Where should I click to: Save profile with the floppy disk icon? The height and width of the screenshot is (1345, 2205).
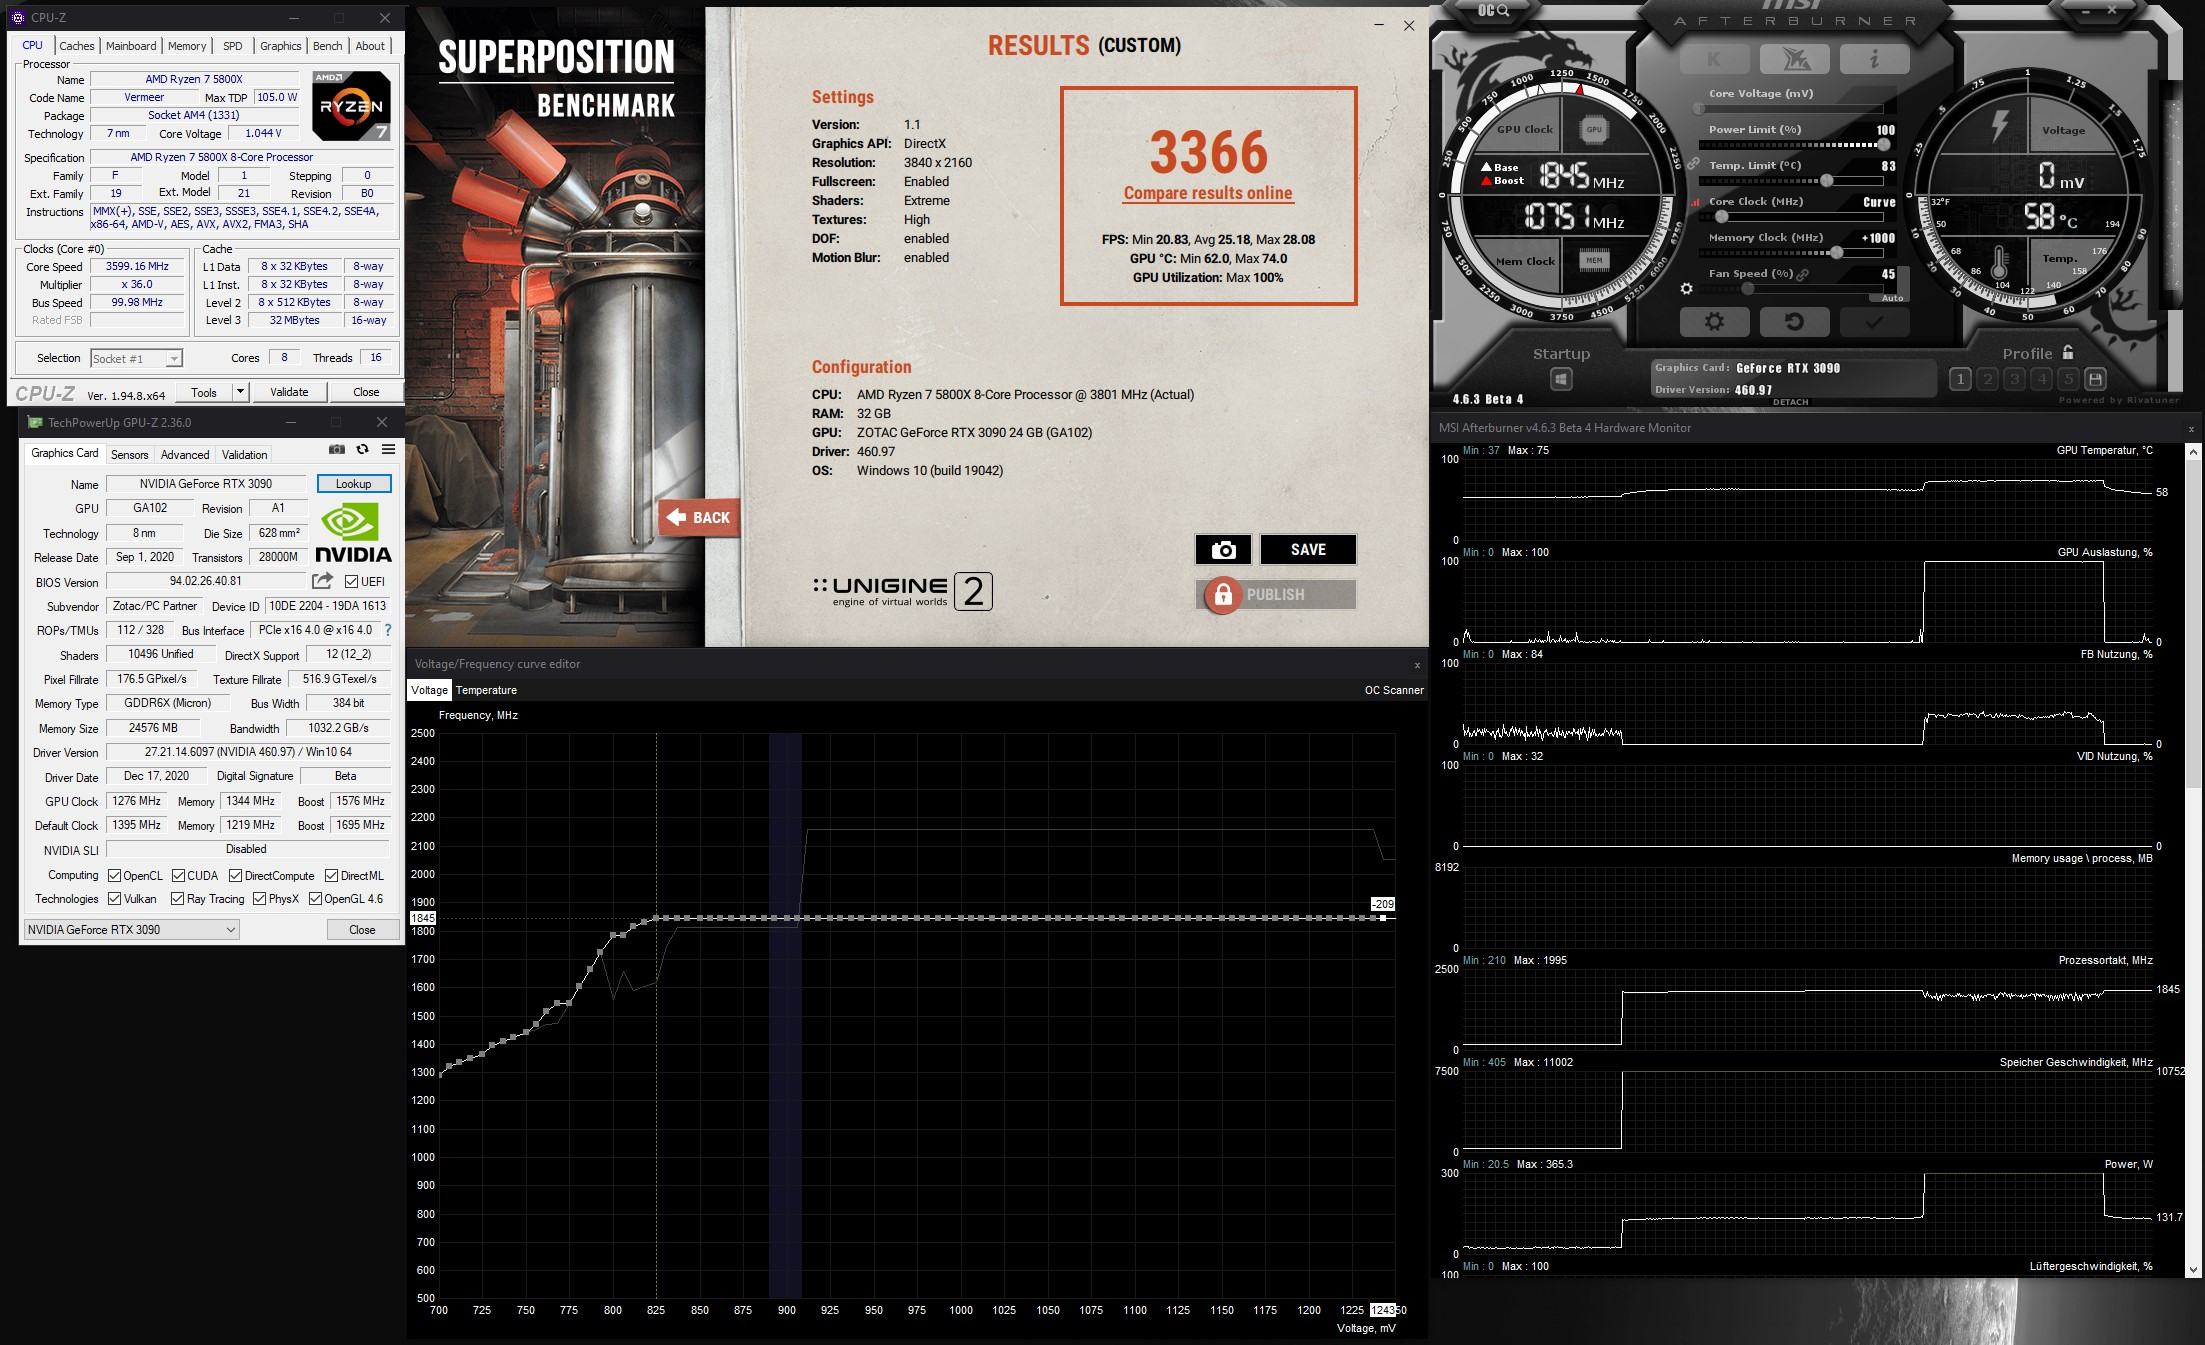tap(2096, 379)
